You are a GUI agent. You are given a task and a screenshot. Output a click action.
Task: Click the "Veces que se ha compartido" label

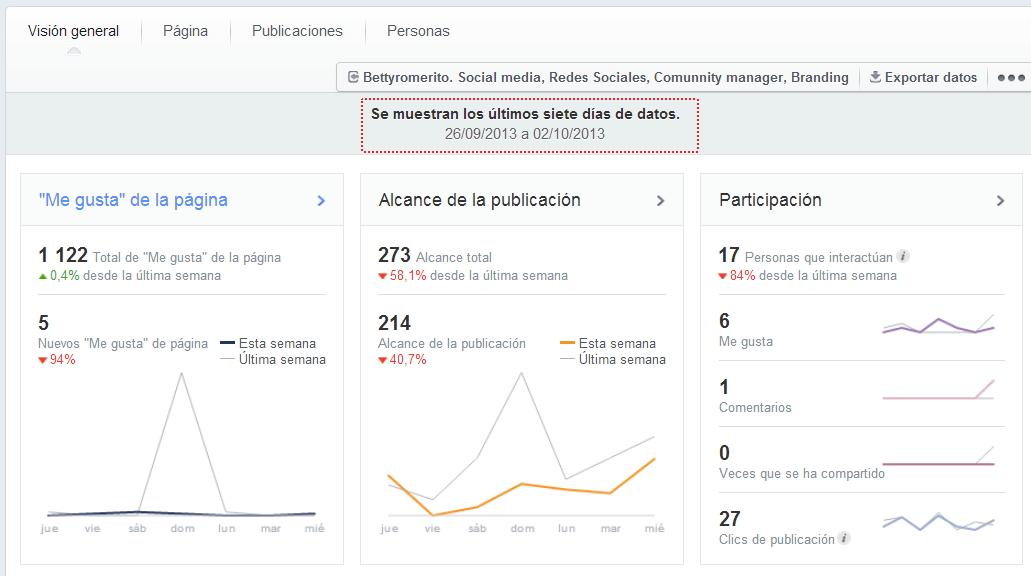tap(802, 473)
